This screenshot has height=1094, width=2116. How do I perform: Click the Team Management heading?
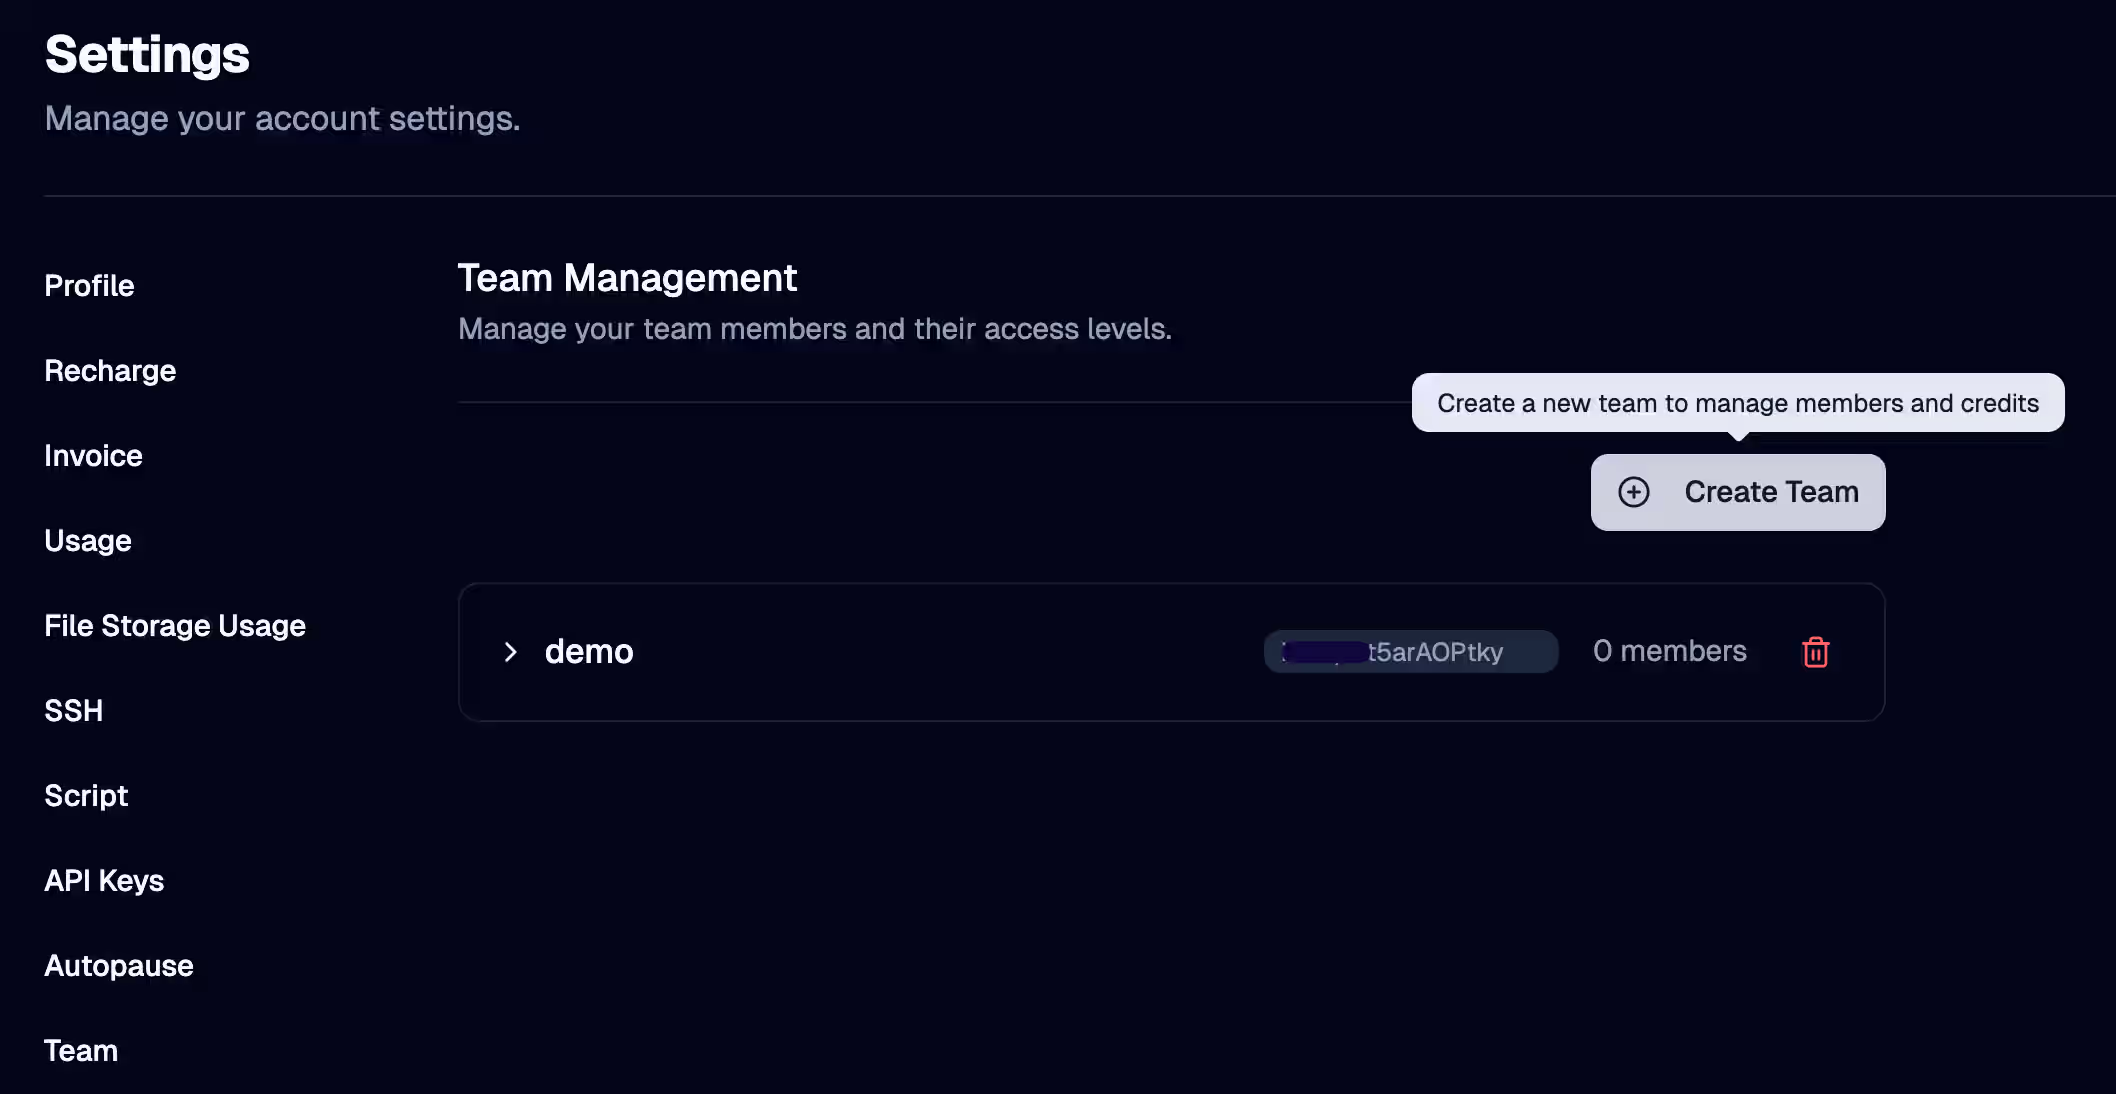click(x=627, y=278)
